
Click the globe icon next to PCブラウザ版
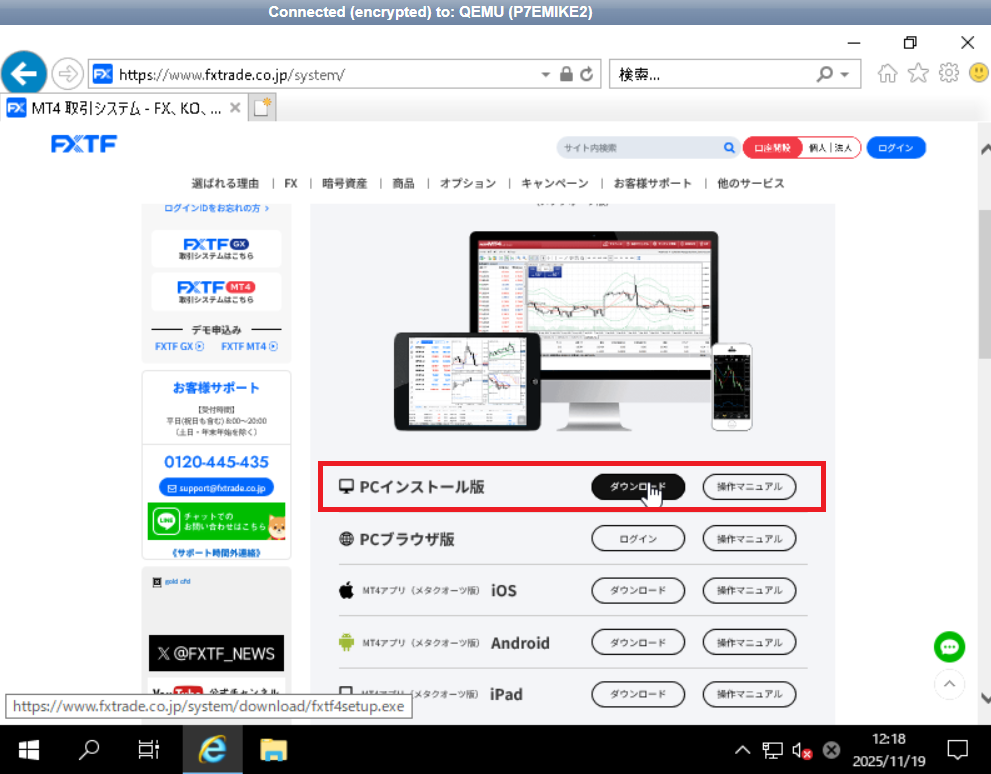pyautogui.click(x=346, y=538)
